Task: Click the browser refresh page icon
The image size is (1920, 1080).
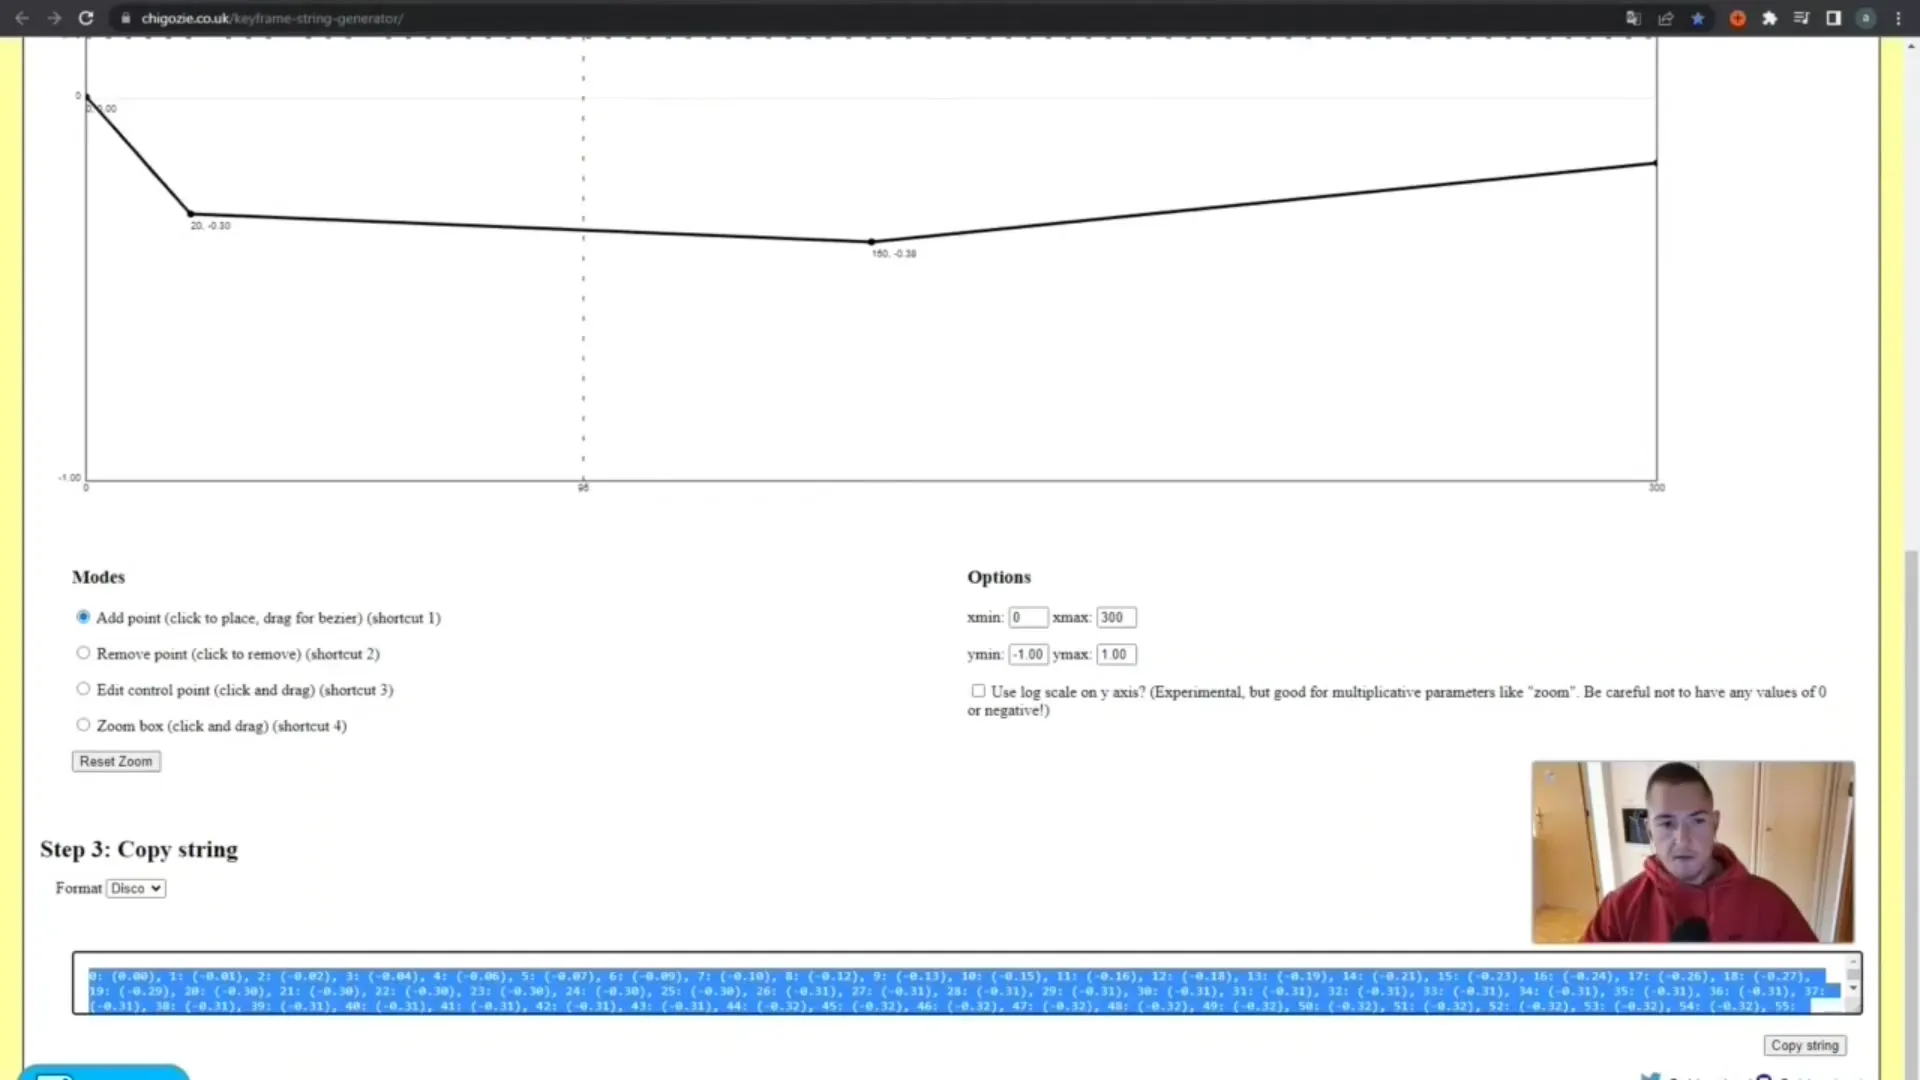Action: click(x=84, y=18)
